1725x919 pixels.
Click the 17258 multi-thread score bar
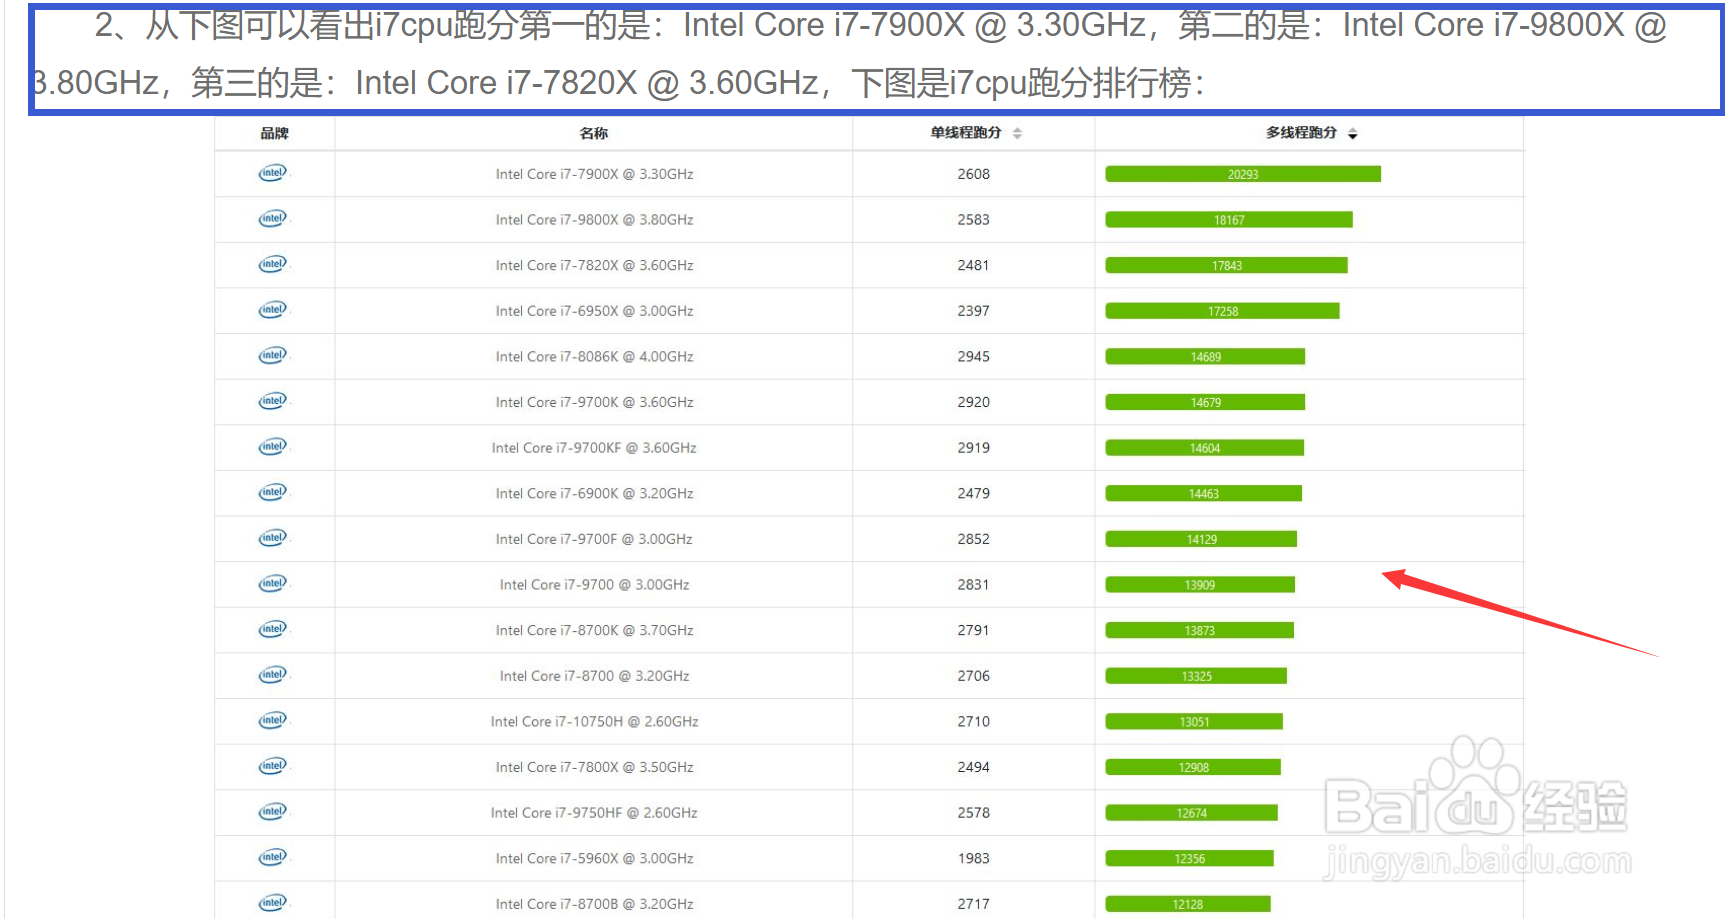1222,311
